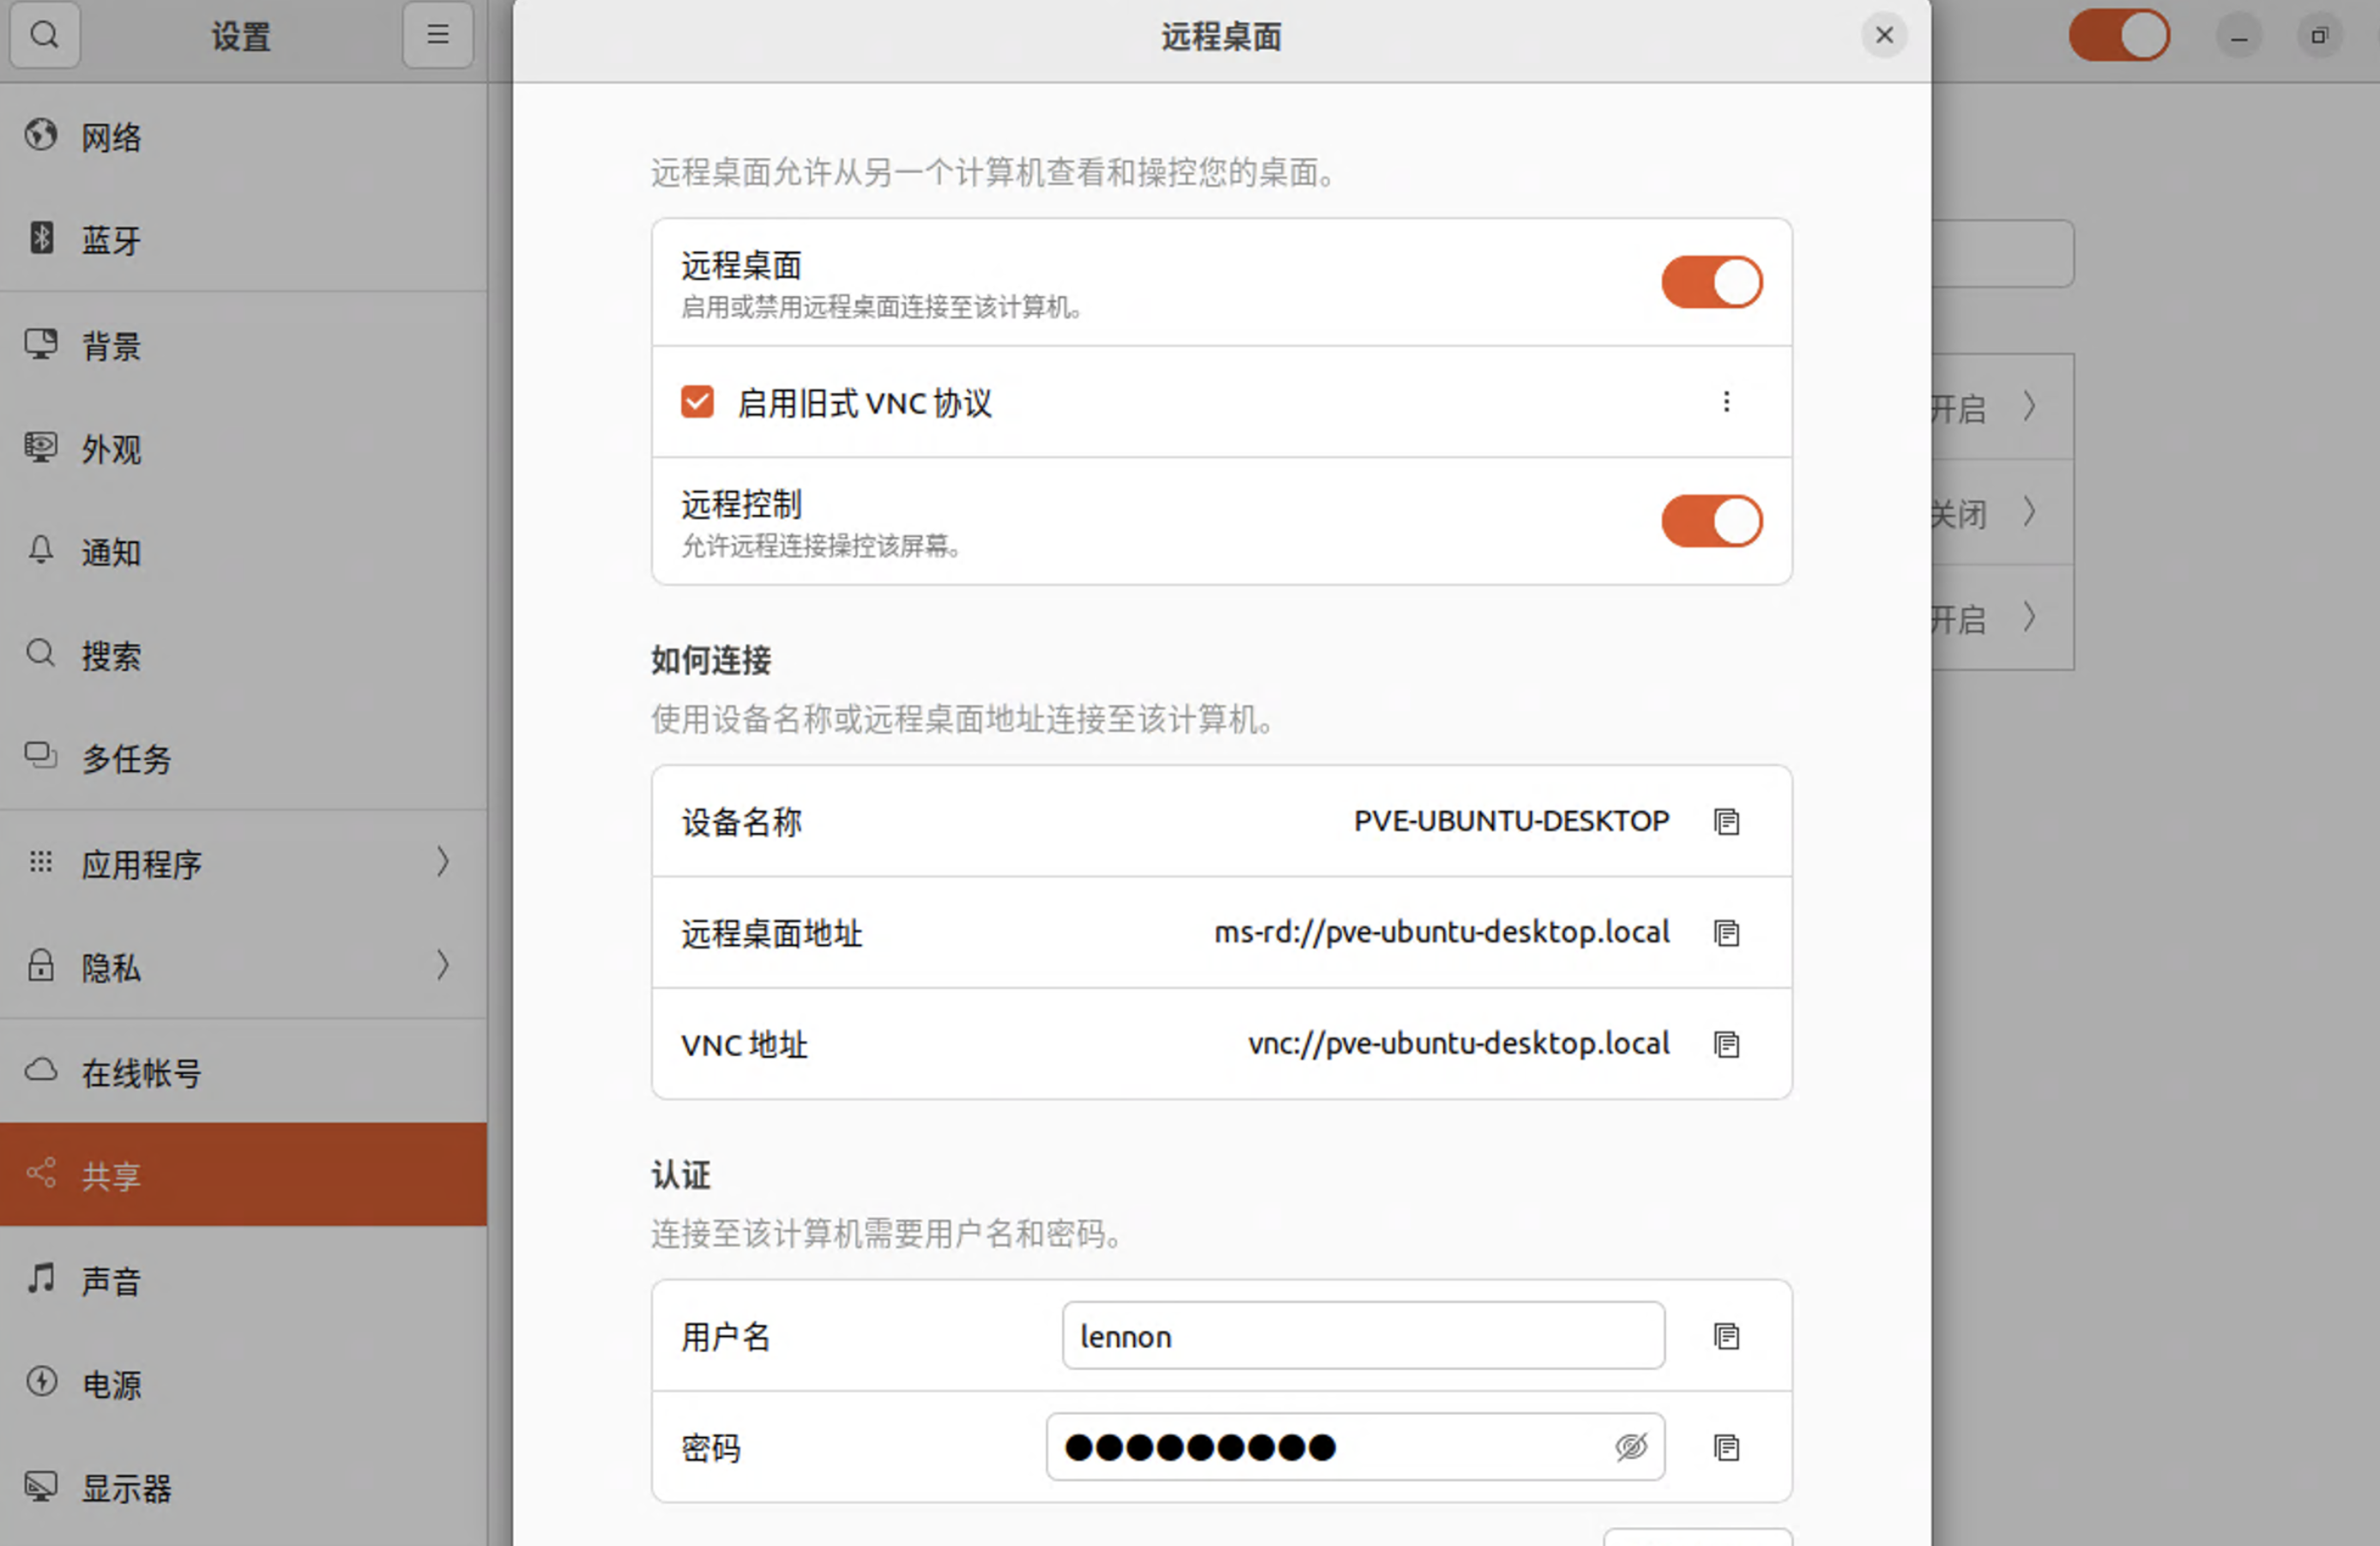Image resolution: width=2380 pixels, height=1546 pixels.
Task: Copy the VNC address
Action: [1726, 1044]
